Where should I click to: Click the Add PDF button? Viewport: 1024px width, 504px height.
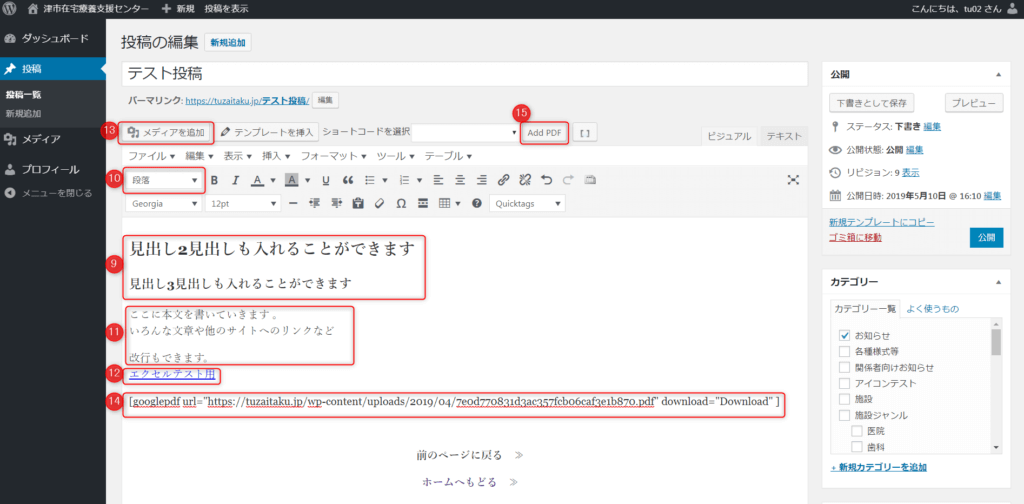(x=545, y=132)
